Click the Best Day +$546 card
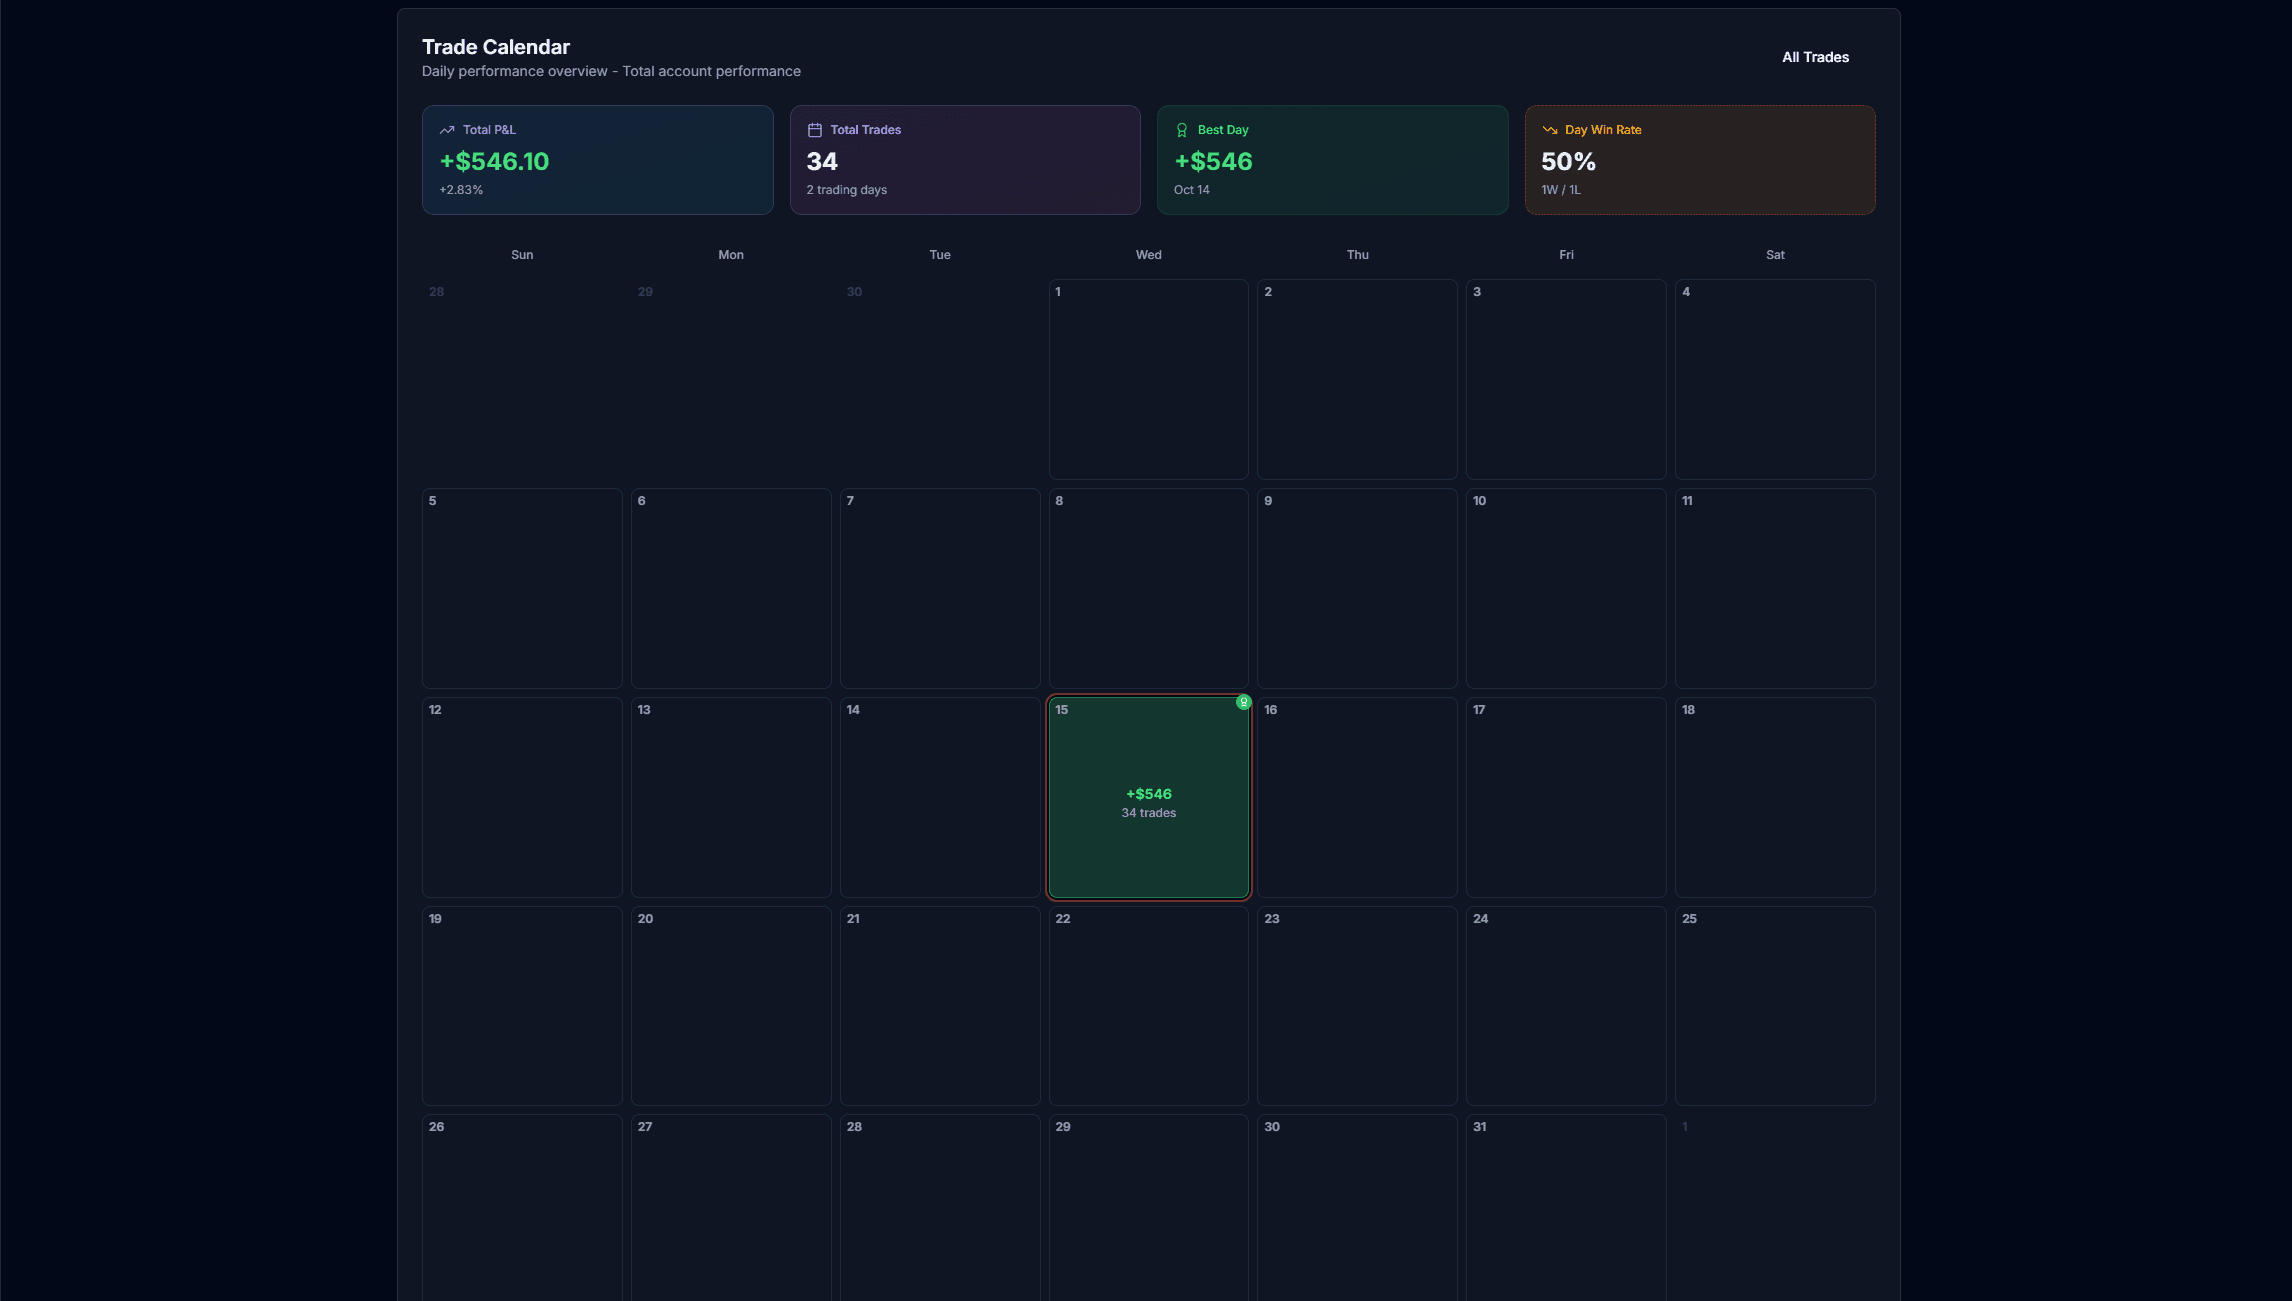The height and width of the screenshot is (1301, 2292). coord(1332,160)
